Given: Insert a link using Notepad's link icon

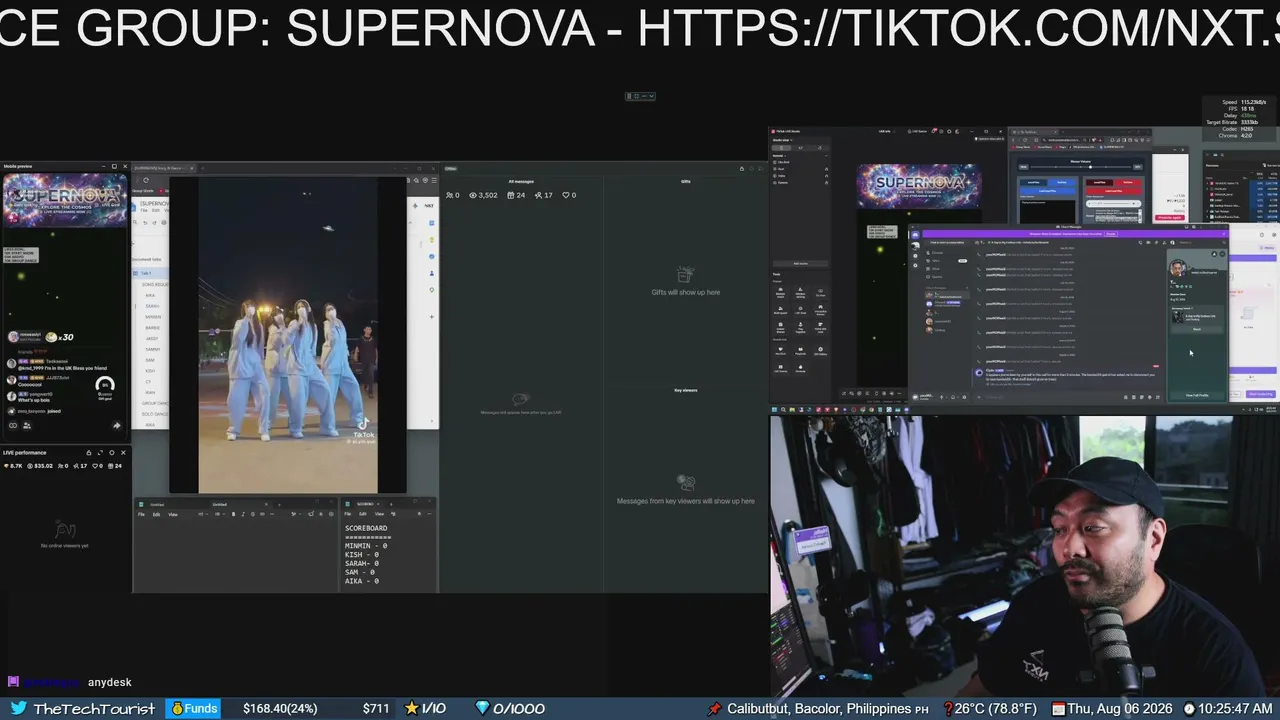Looking at the screenshot, I should click(x=263, y=514).
